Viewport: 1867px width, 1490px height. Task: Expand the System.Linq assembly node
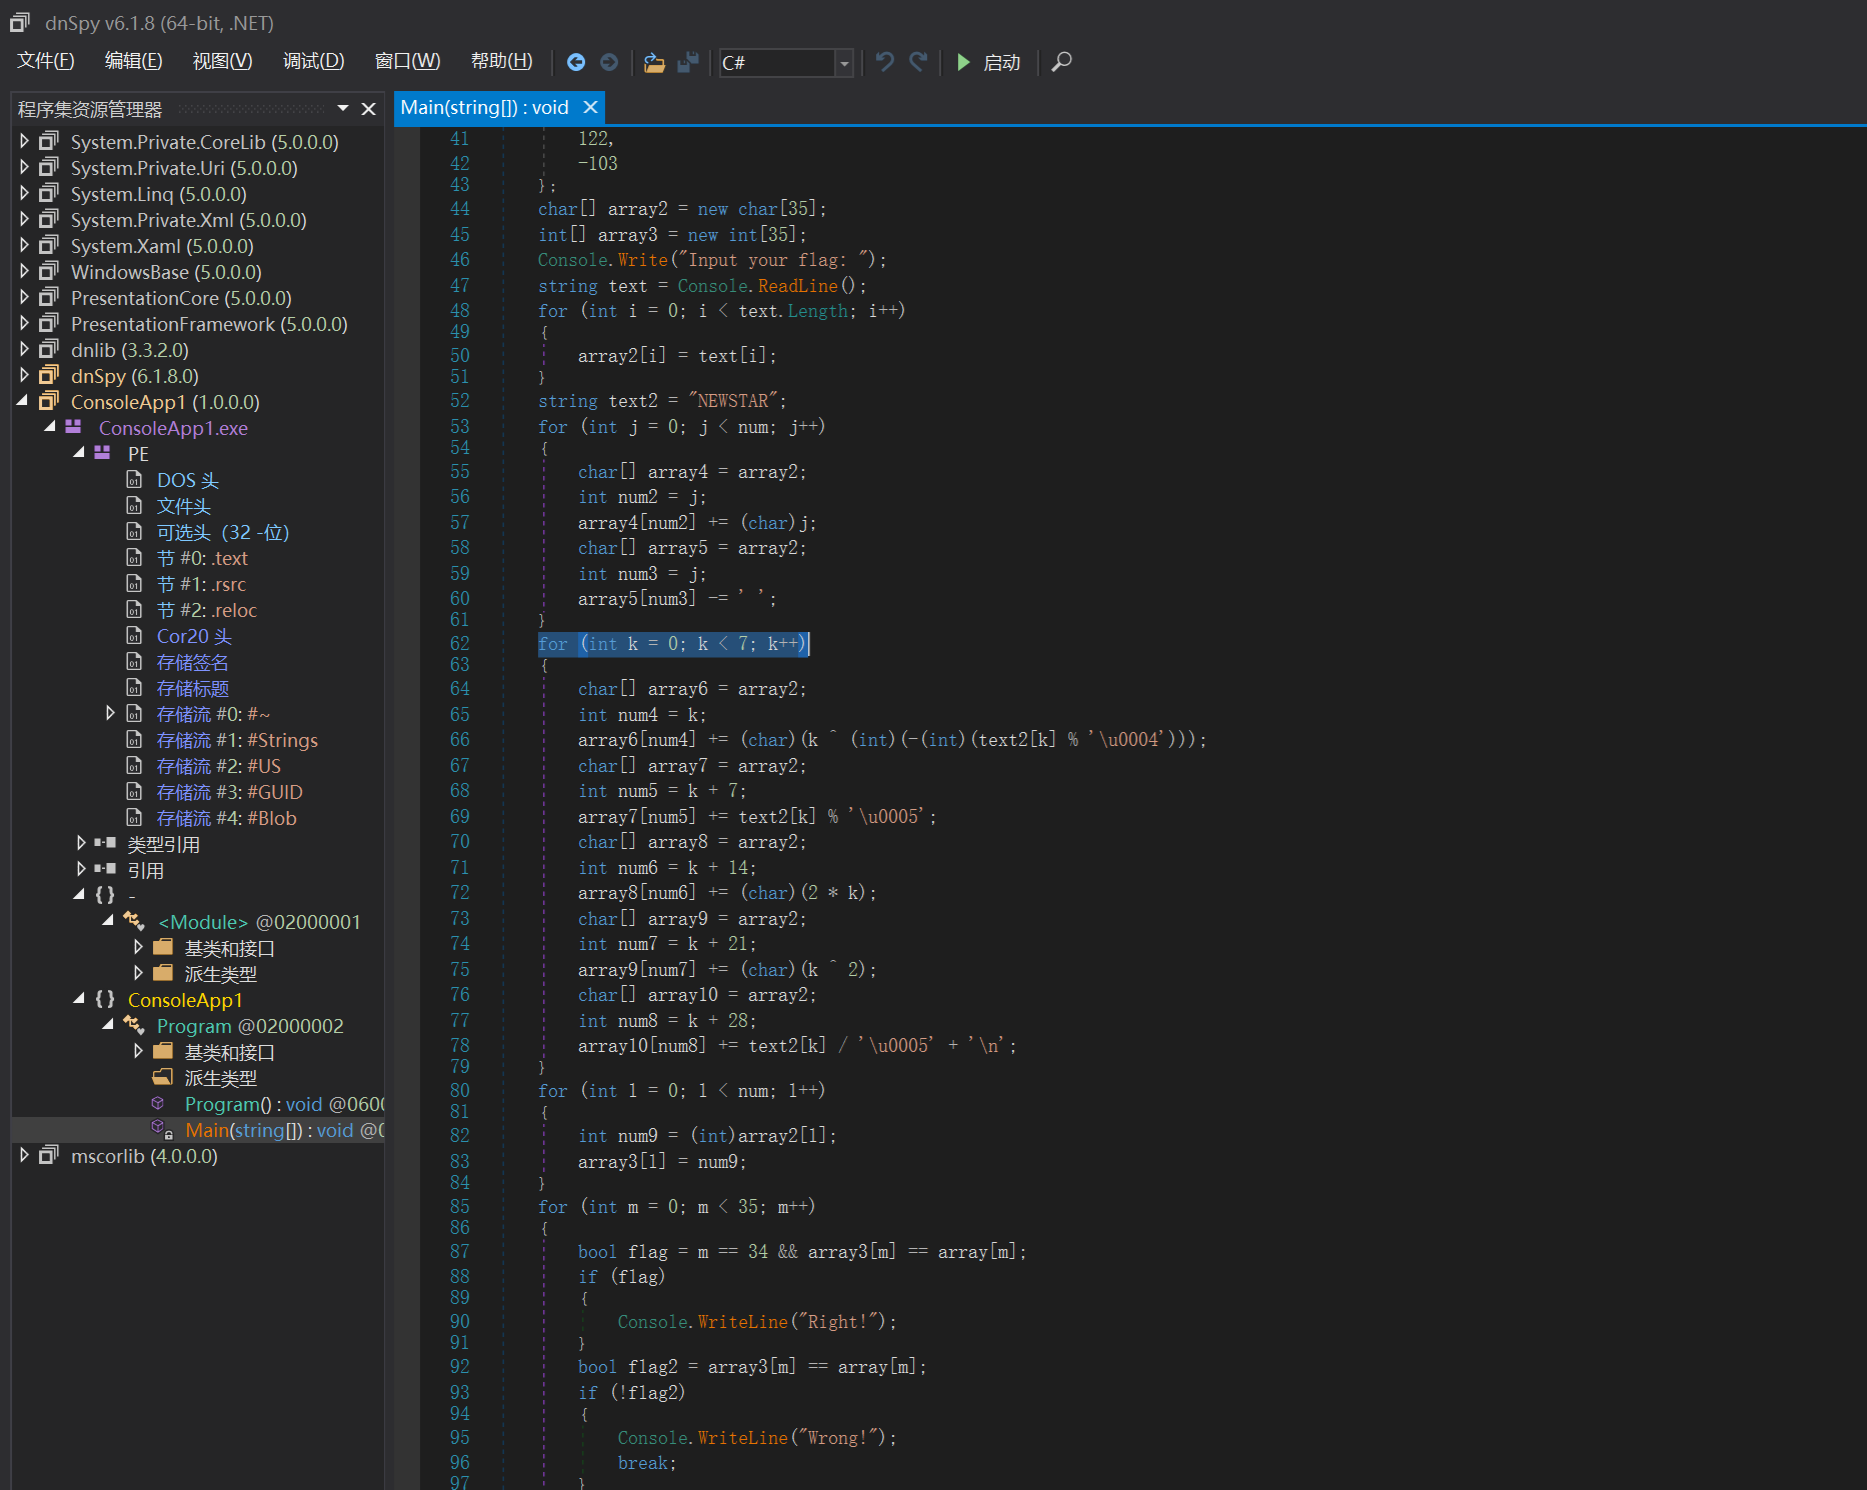24,194
